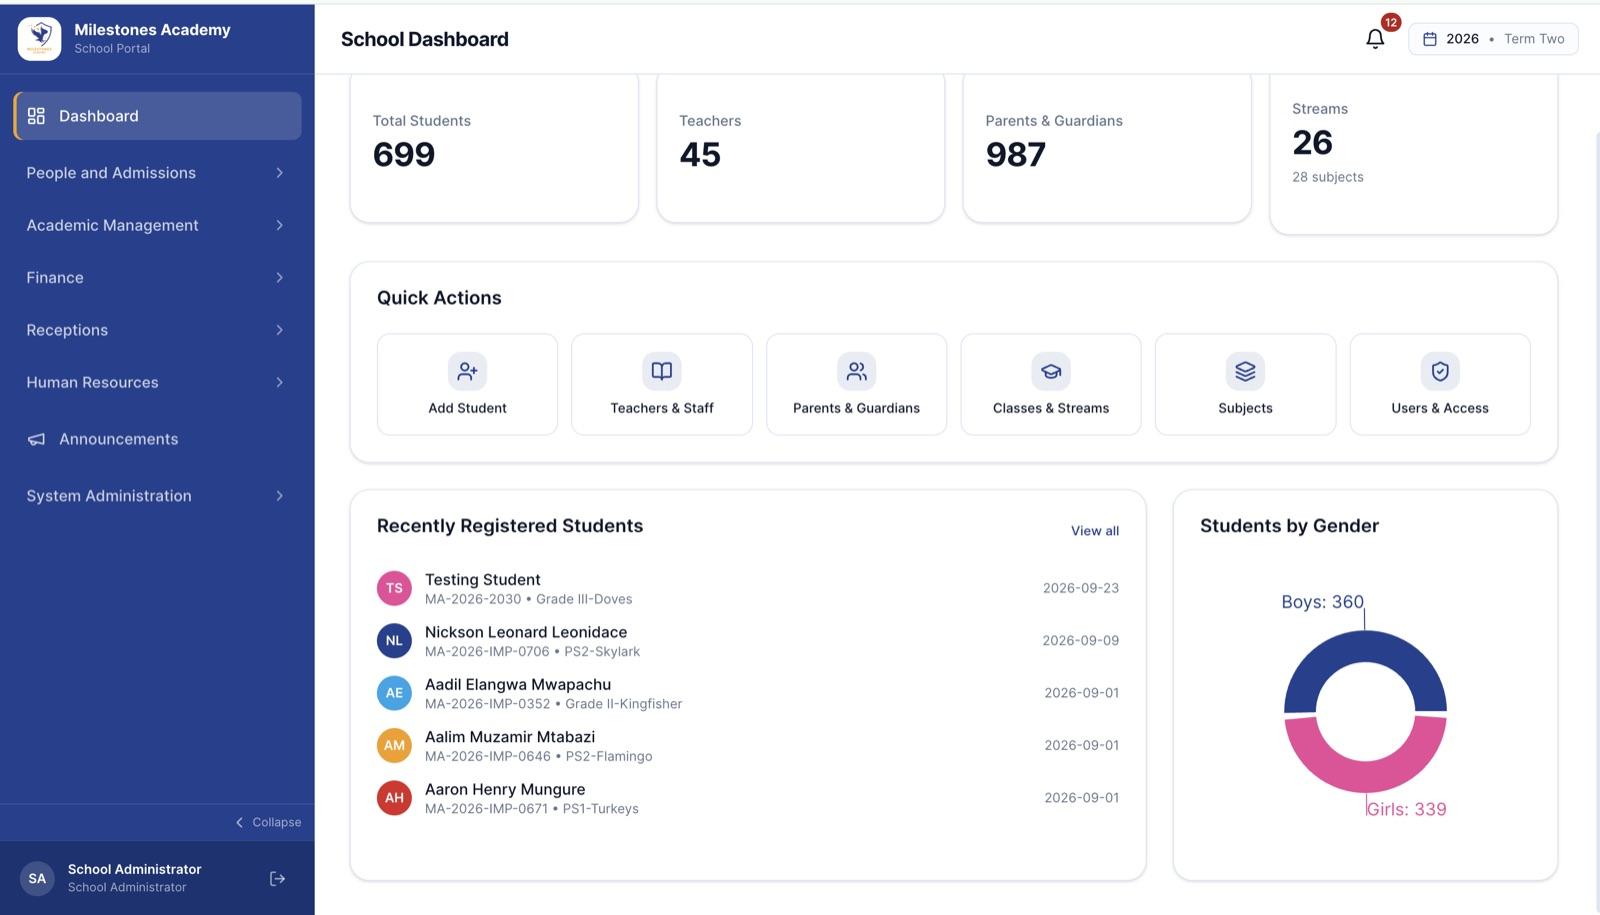Click the blue Boys donut segment

[1365, 648]
